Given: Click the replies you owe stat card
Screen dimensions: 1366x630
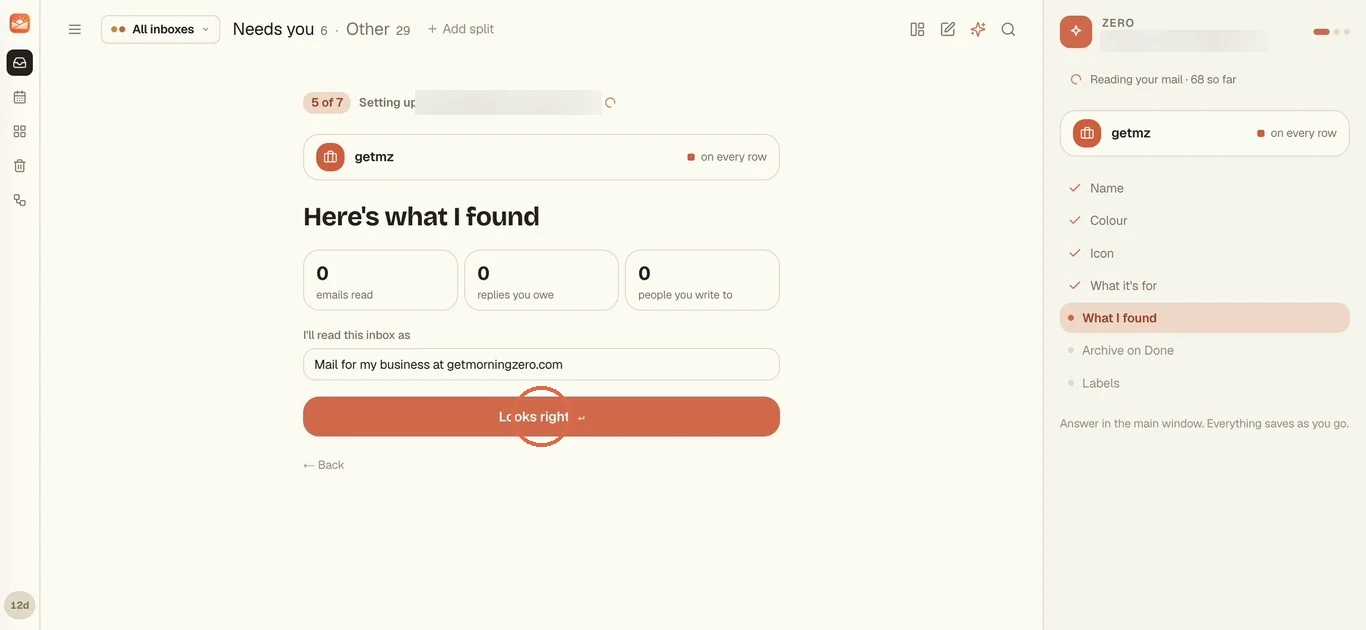Looking at the screenshot, I should [541, 280].
